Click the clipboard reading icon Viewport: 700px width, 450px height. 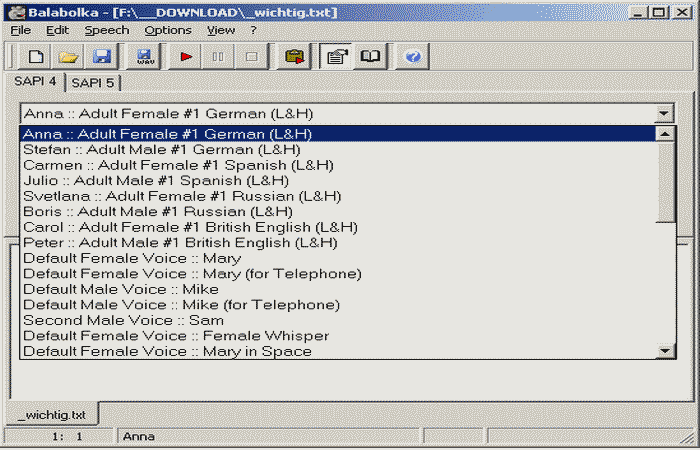pos(294,57)
